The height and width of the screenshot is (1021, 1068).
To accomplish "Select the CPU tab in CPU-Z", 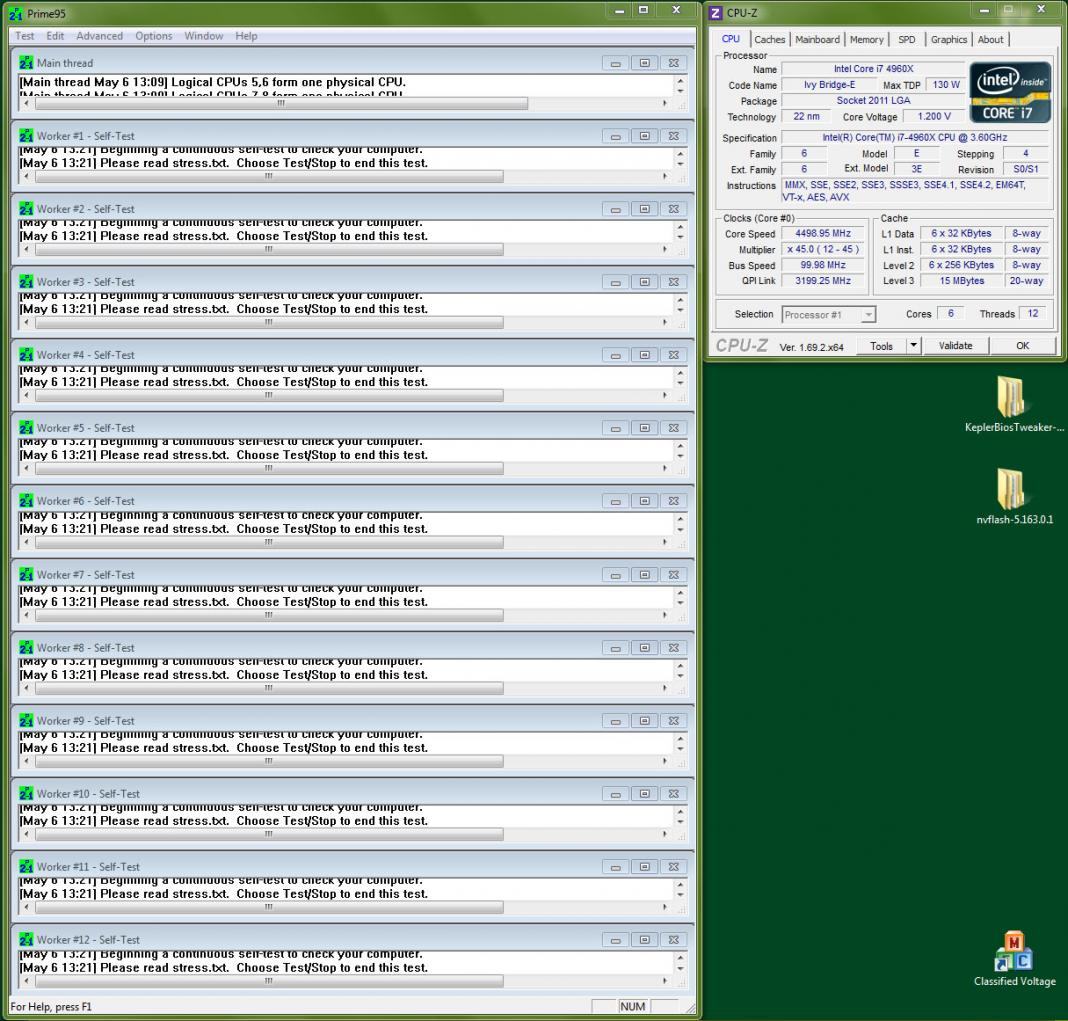I will [x=731, y=39].
